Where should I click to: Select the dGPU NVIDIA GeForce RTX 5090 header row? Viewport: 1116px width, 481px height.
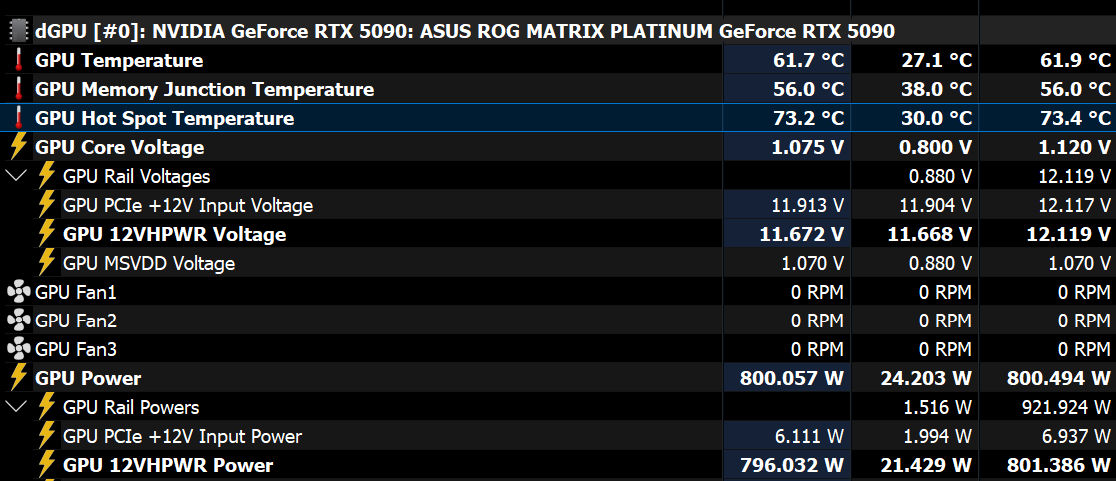click(x=558, y=31)
